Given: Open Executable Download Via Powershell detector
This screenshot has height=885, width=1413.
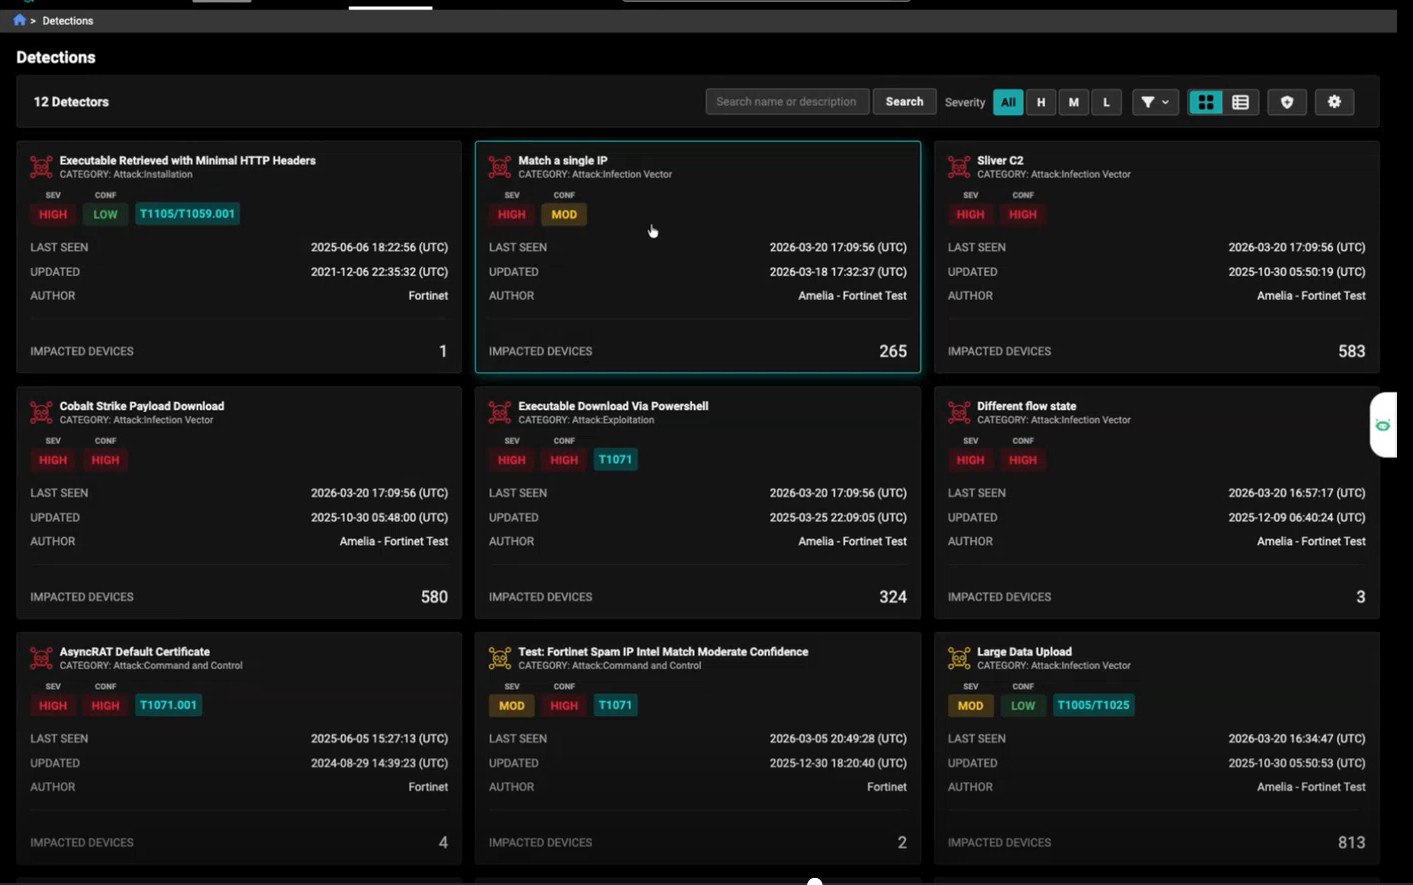Looking at the screenshot, I should (x=612, y=406).
